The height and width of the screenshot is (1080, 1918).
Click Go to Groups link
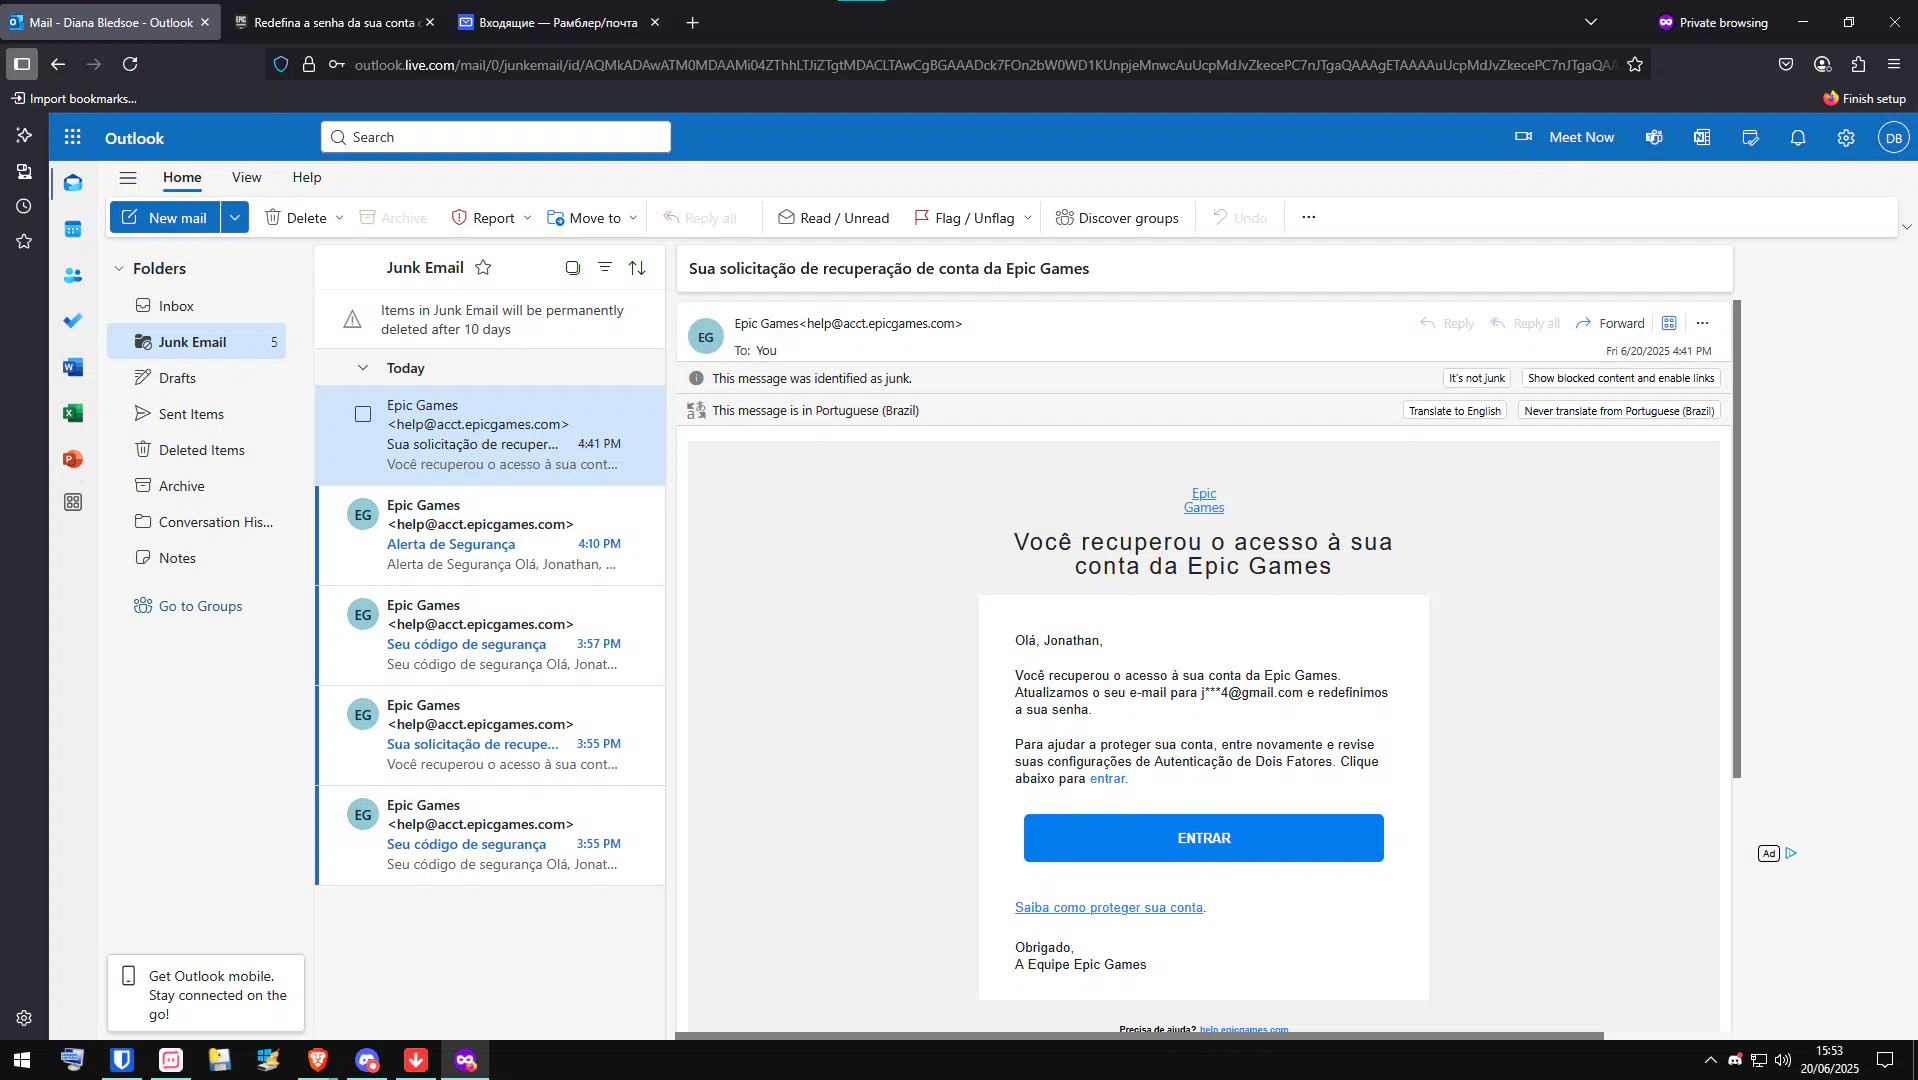tap(200, 606)
